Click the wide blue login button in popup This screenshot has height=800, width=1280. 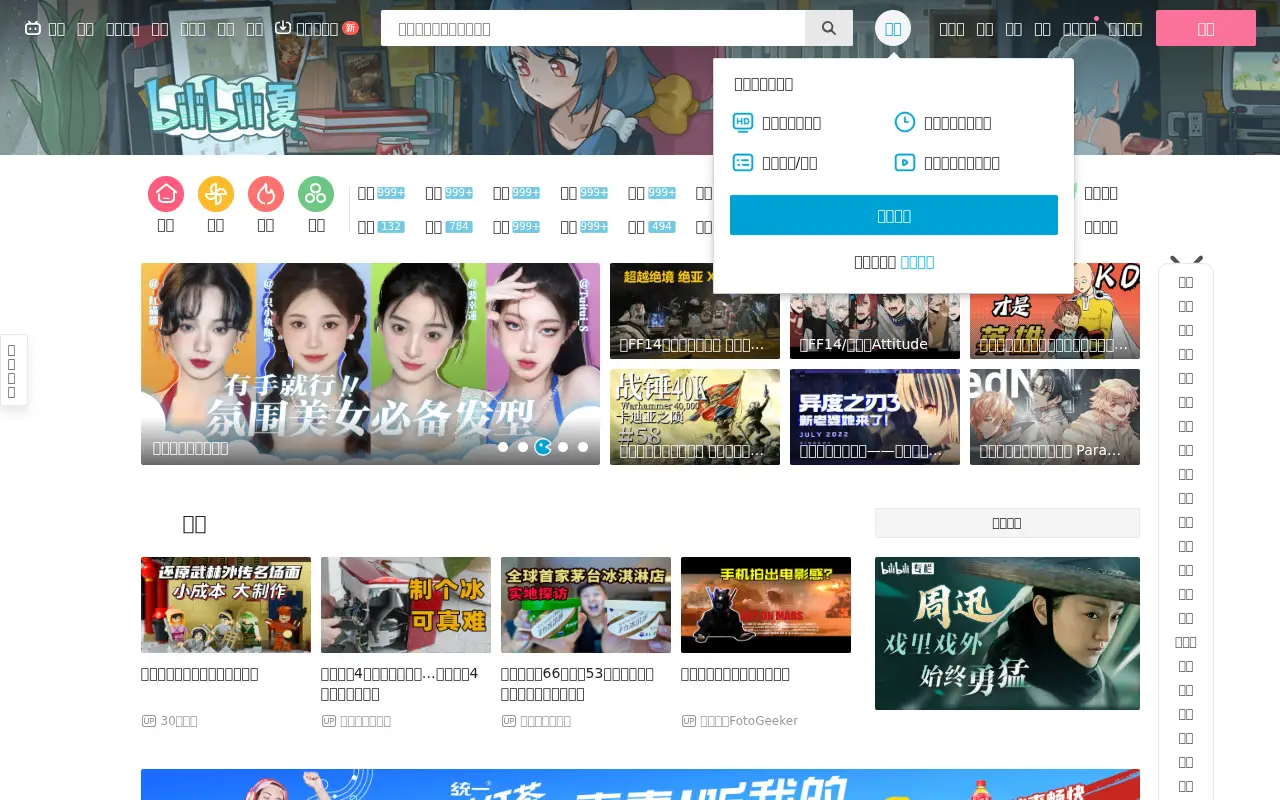tap(894, 215)
